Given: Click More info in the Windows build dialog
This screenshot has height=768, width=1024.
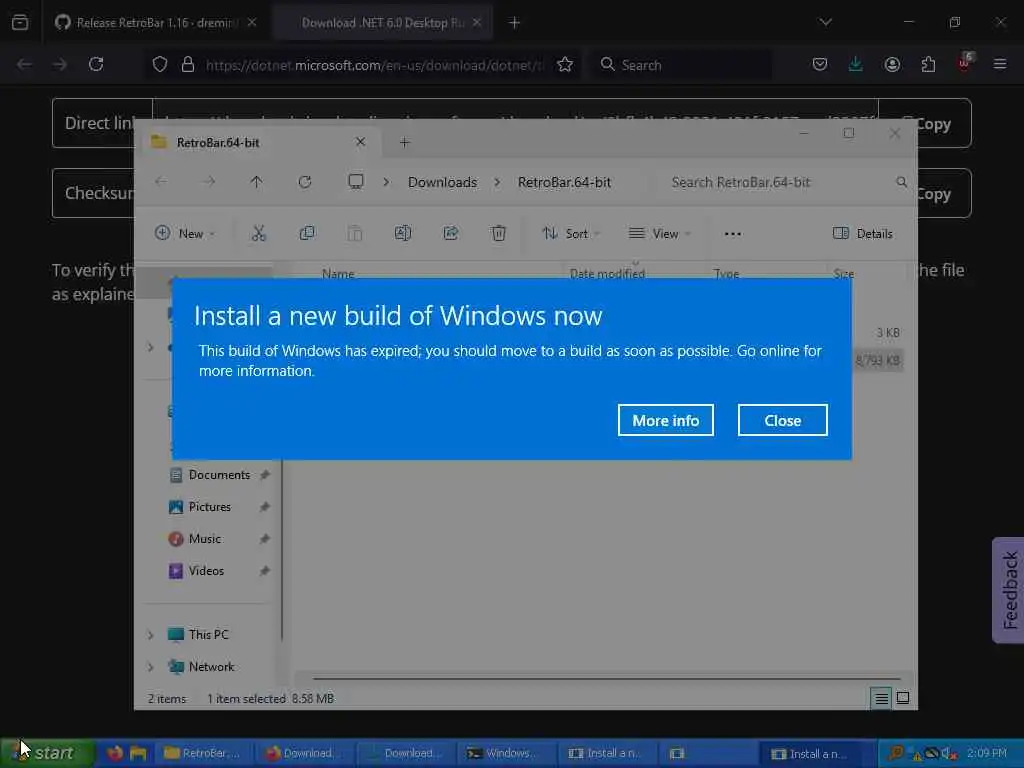Looking at the screenshot, I should (x=665, y=420).
